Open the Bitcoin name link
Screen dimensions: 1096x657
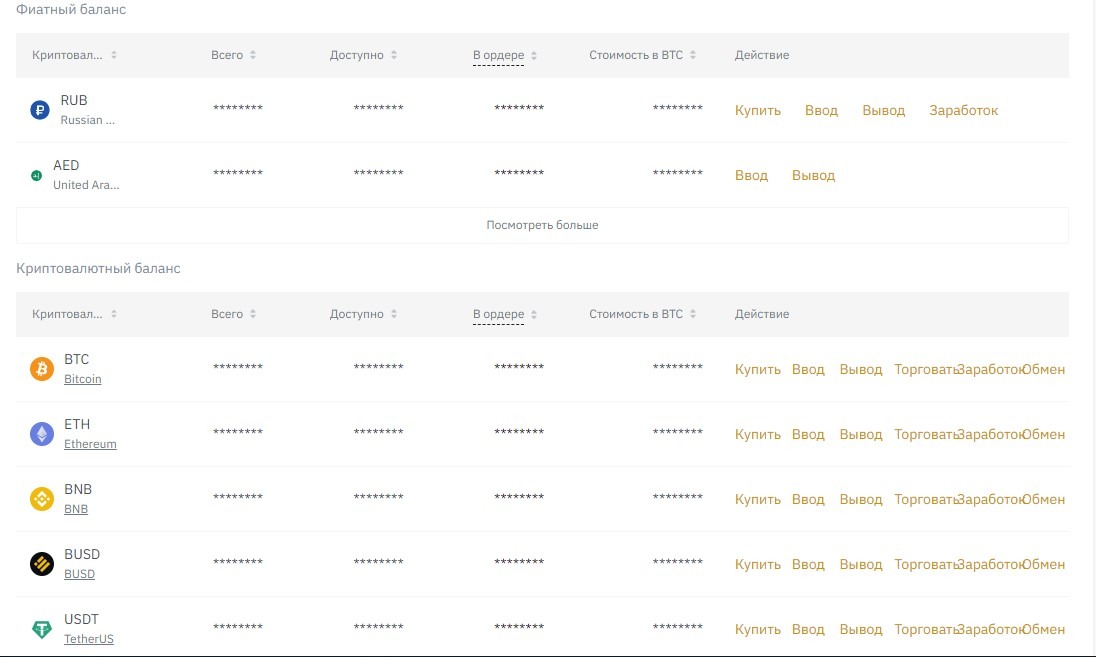pyautogui.click(x=82, y=379)
